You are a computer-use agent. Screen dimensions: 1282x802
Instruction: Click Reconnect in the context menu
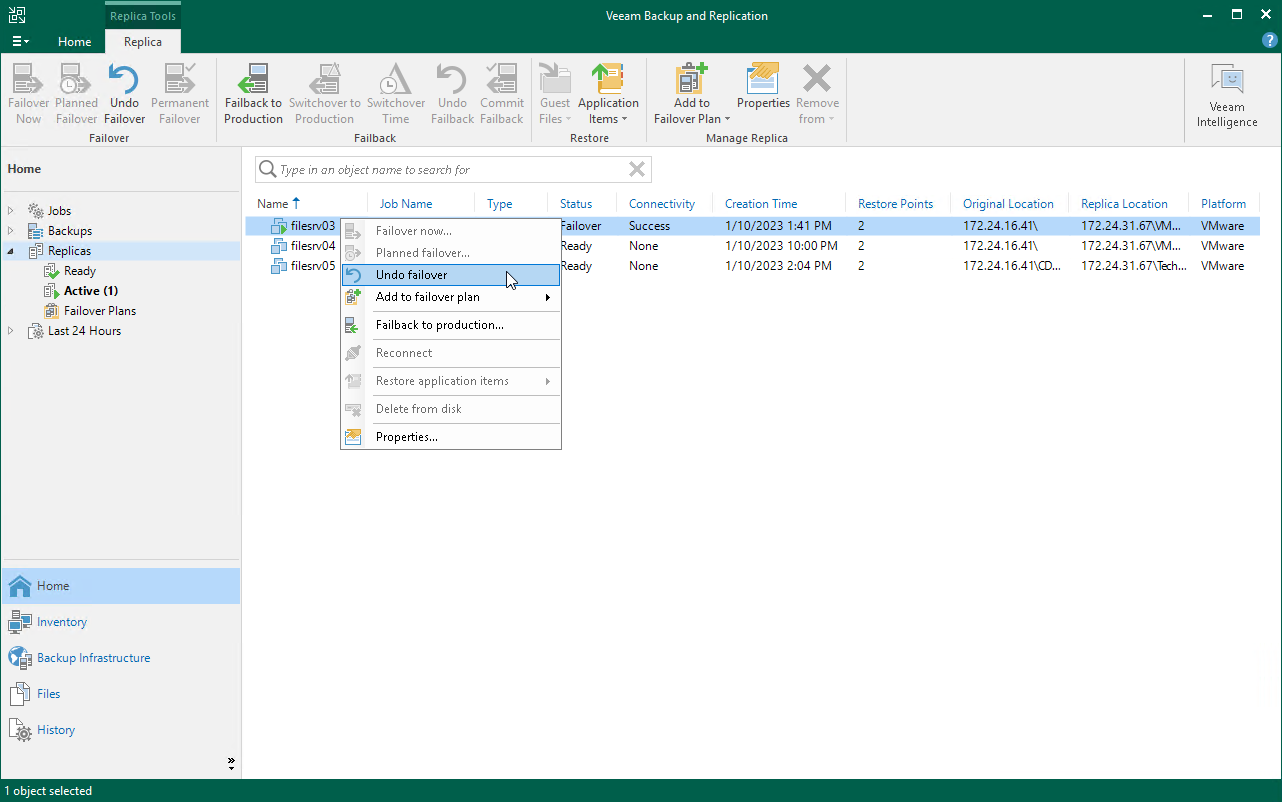(451, 353)
